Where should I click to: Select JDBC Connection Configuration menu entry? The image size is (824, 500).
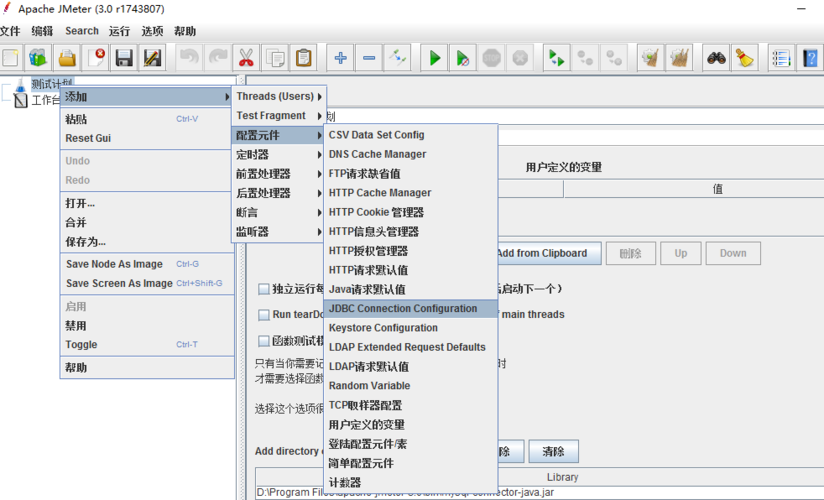point(411,309)
